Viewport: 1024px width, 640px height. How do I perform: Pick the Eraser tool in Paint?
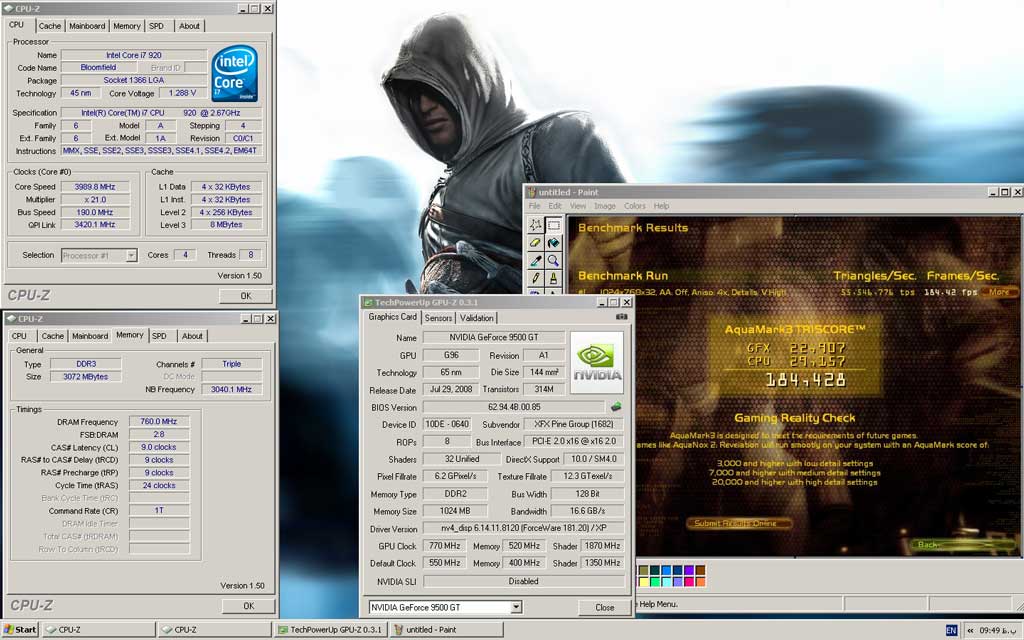(536, 242)
